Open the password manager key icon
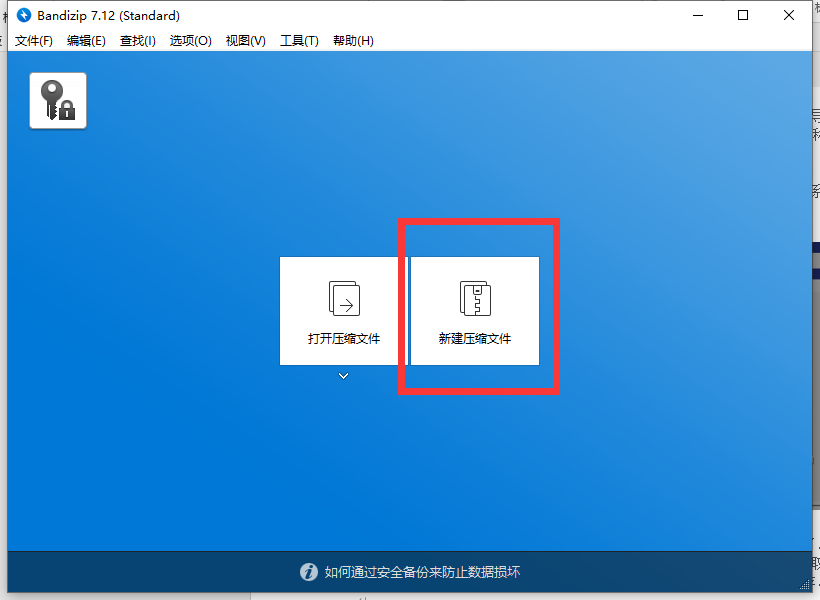The width and height of the screenshot is (820, 600). [x=57, y=100]
